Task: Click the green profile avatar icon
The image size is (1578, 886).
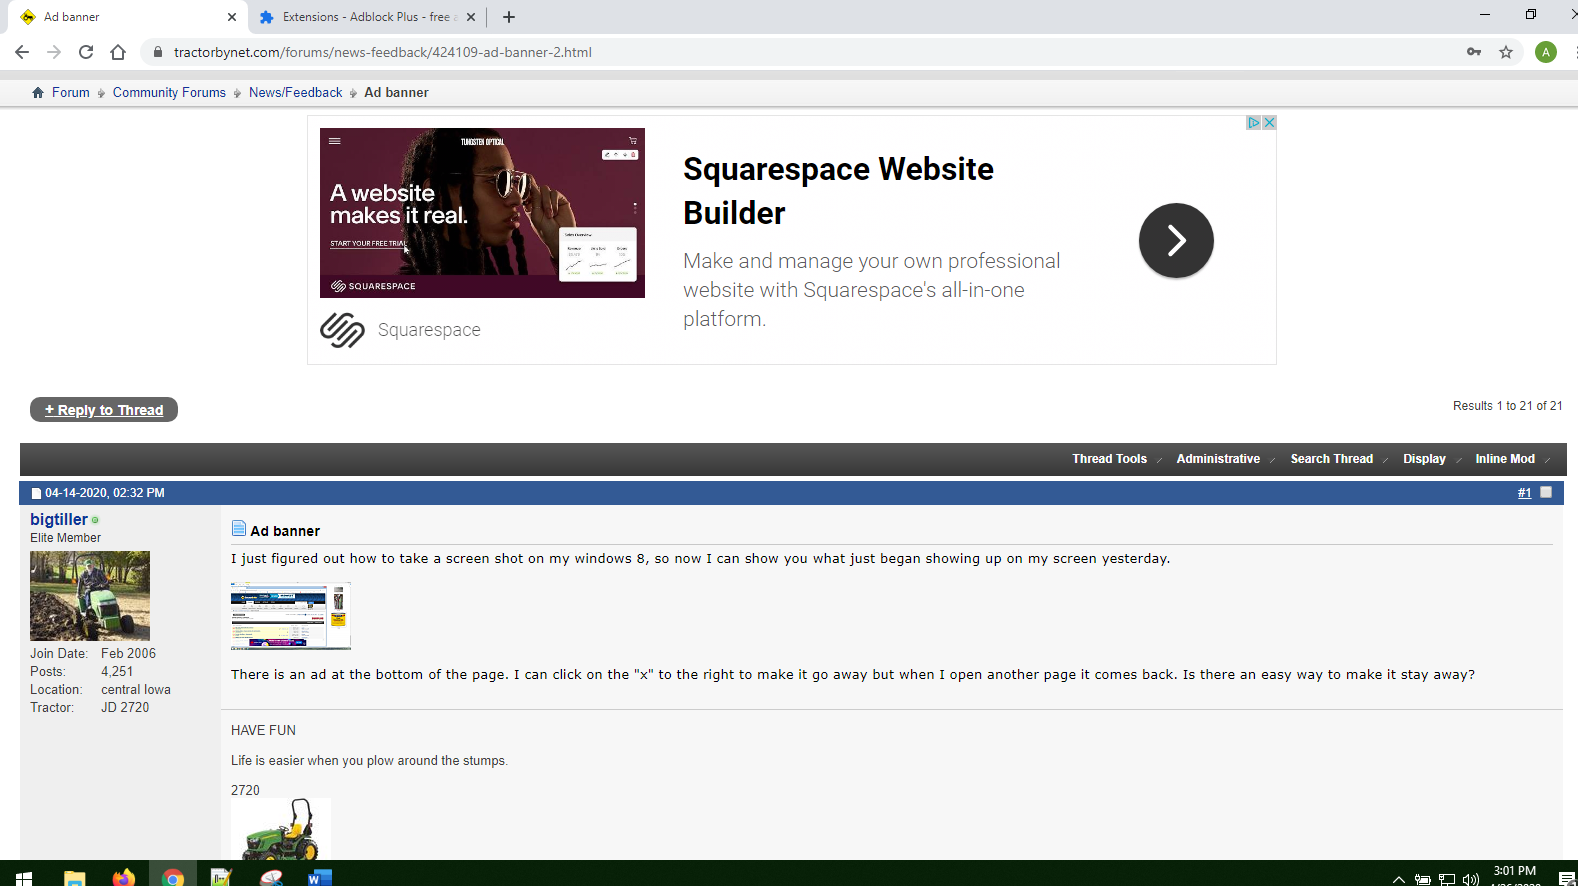Action: click(x=1545, y=52)
